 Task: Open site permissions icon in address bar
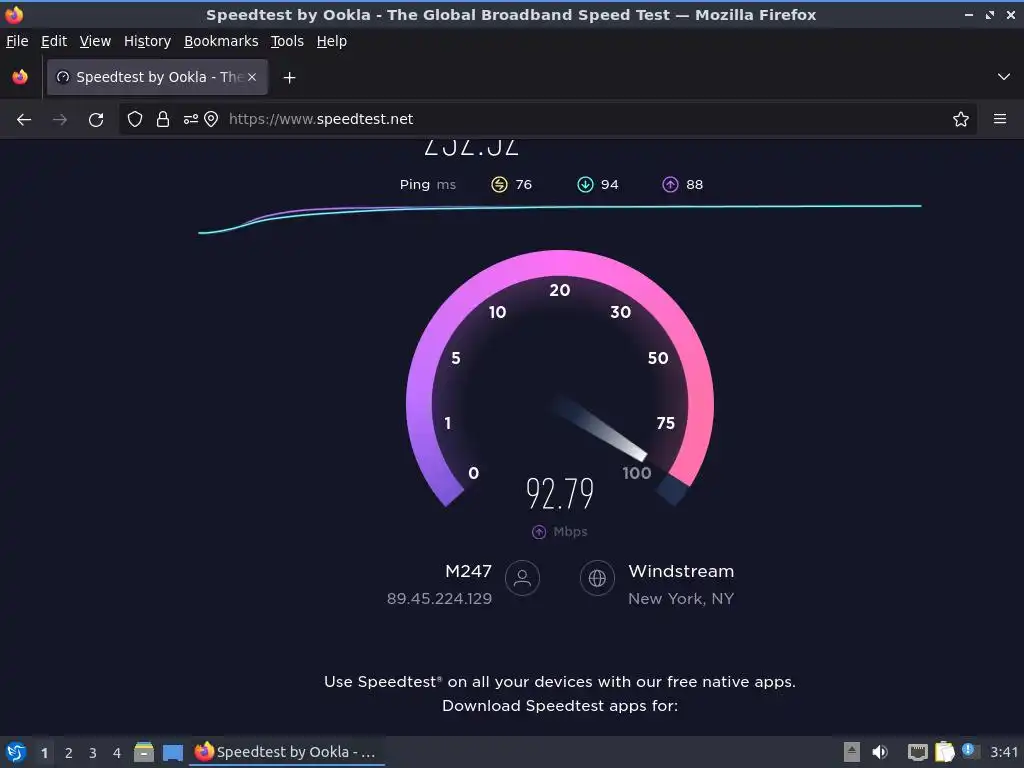[190, 119]
